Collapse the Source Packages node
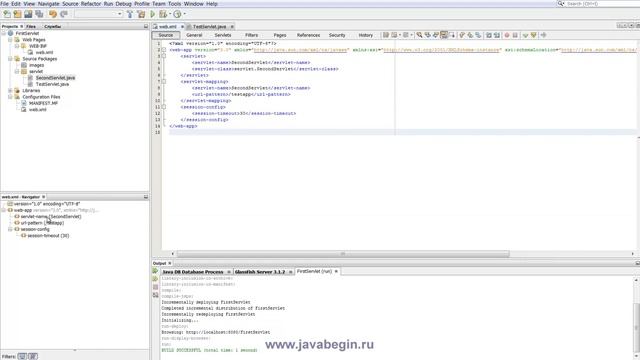The width and height of the screenshot is (640, 360). 10,59
